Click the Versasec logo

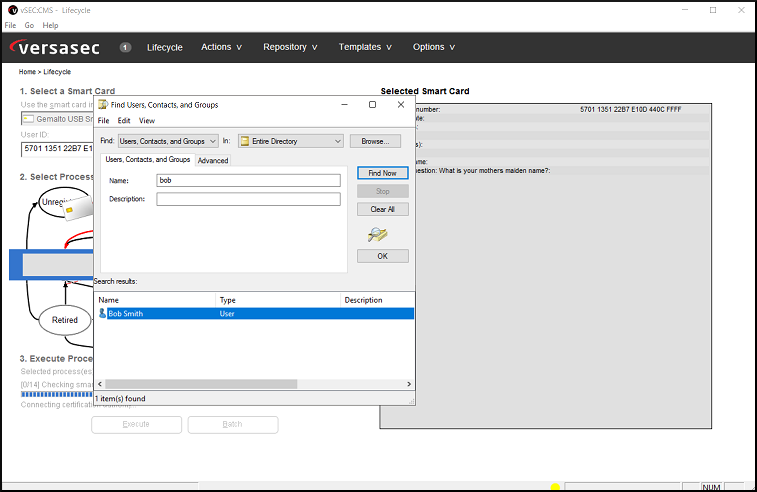pos(55,47)
